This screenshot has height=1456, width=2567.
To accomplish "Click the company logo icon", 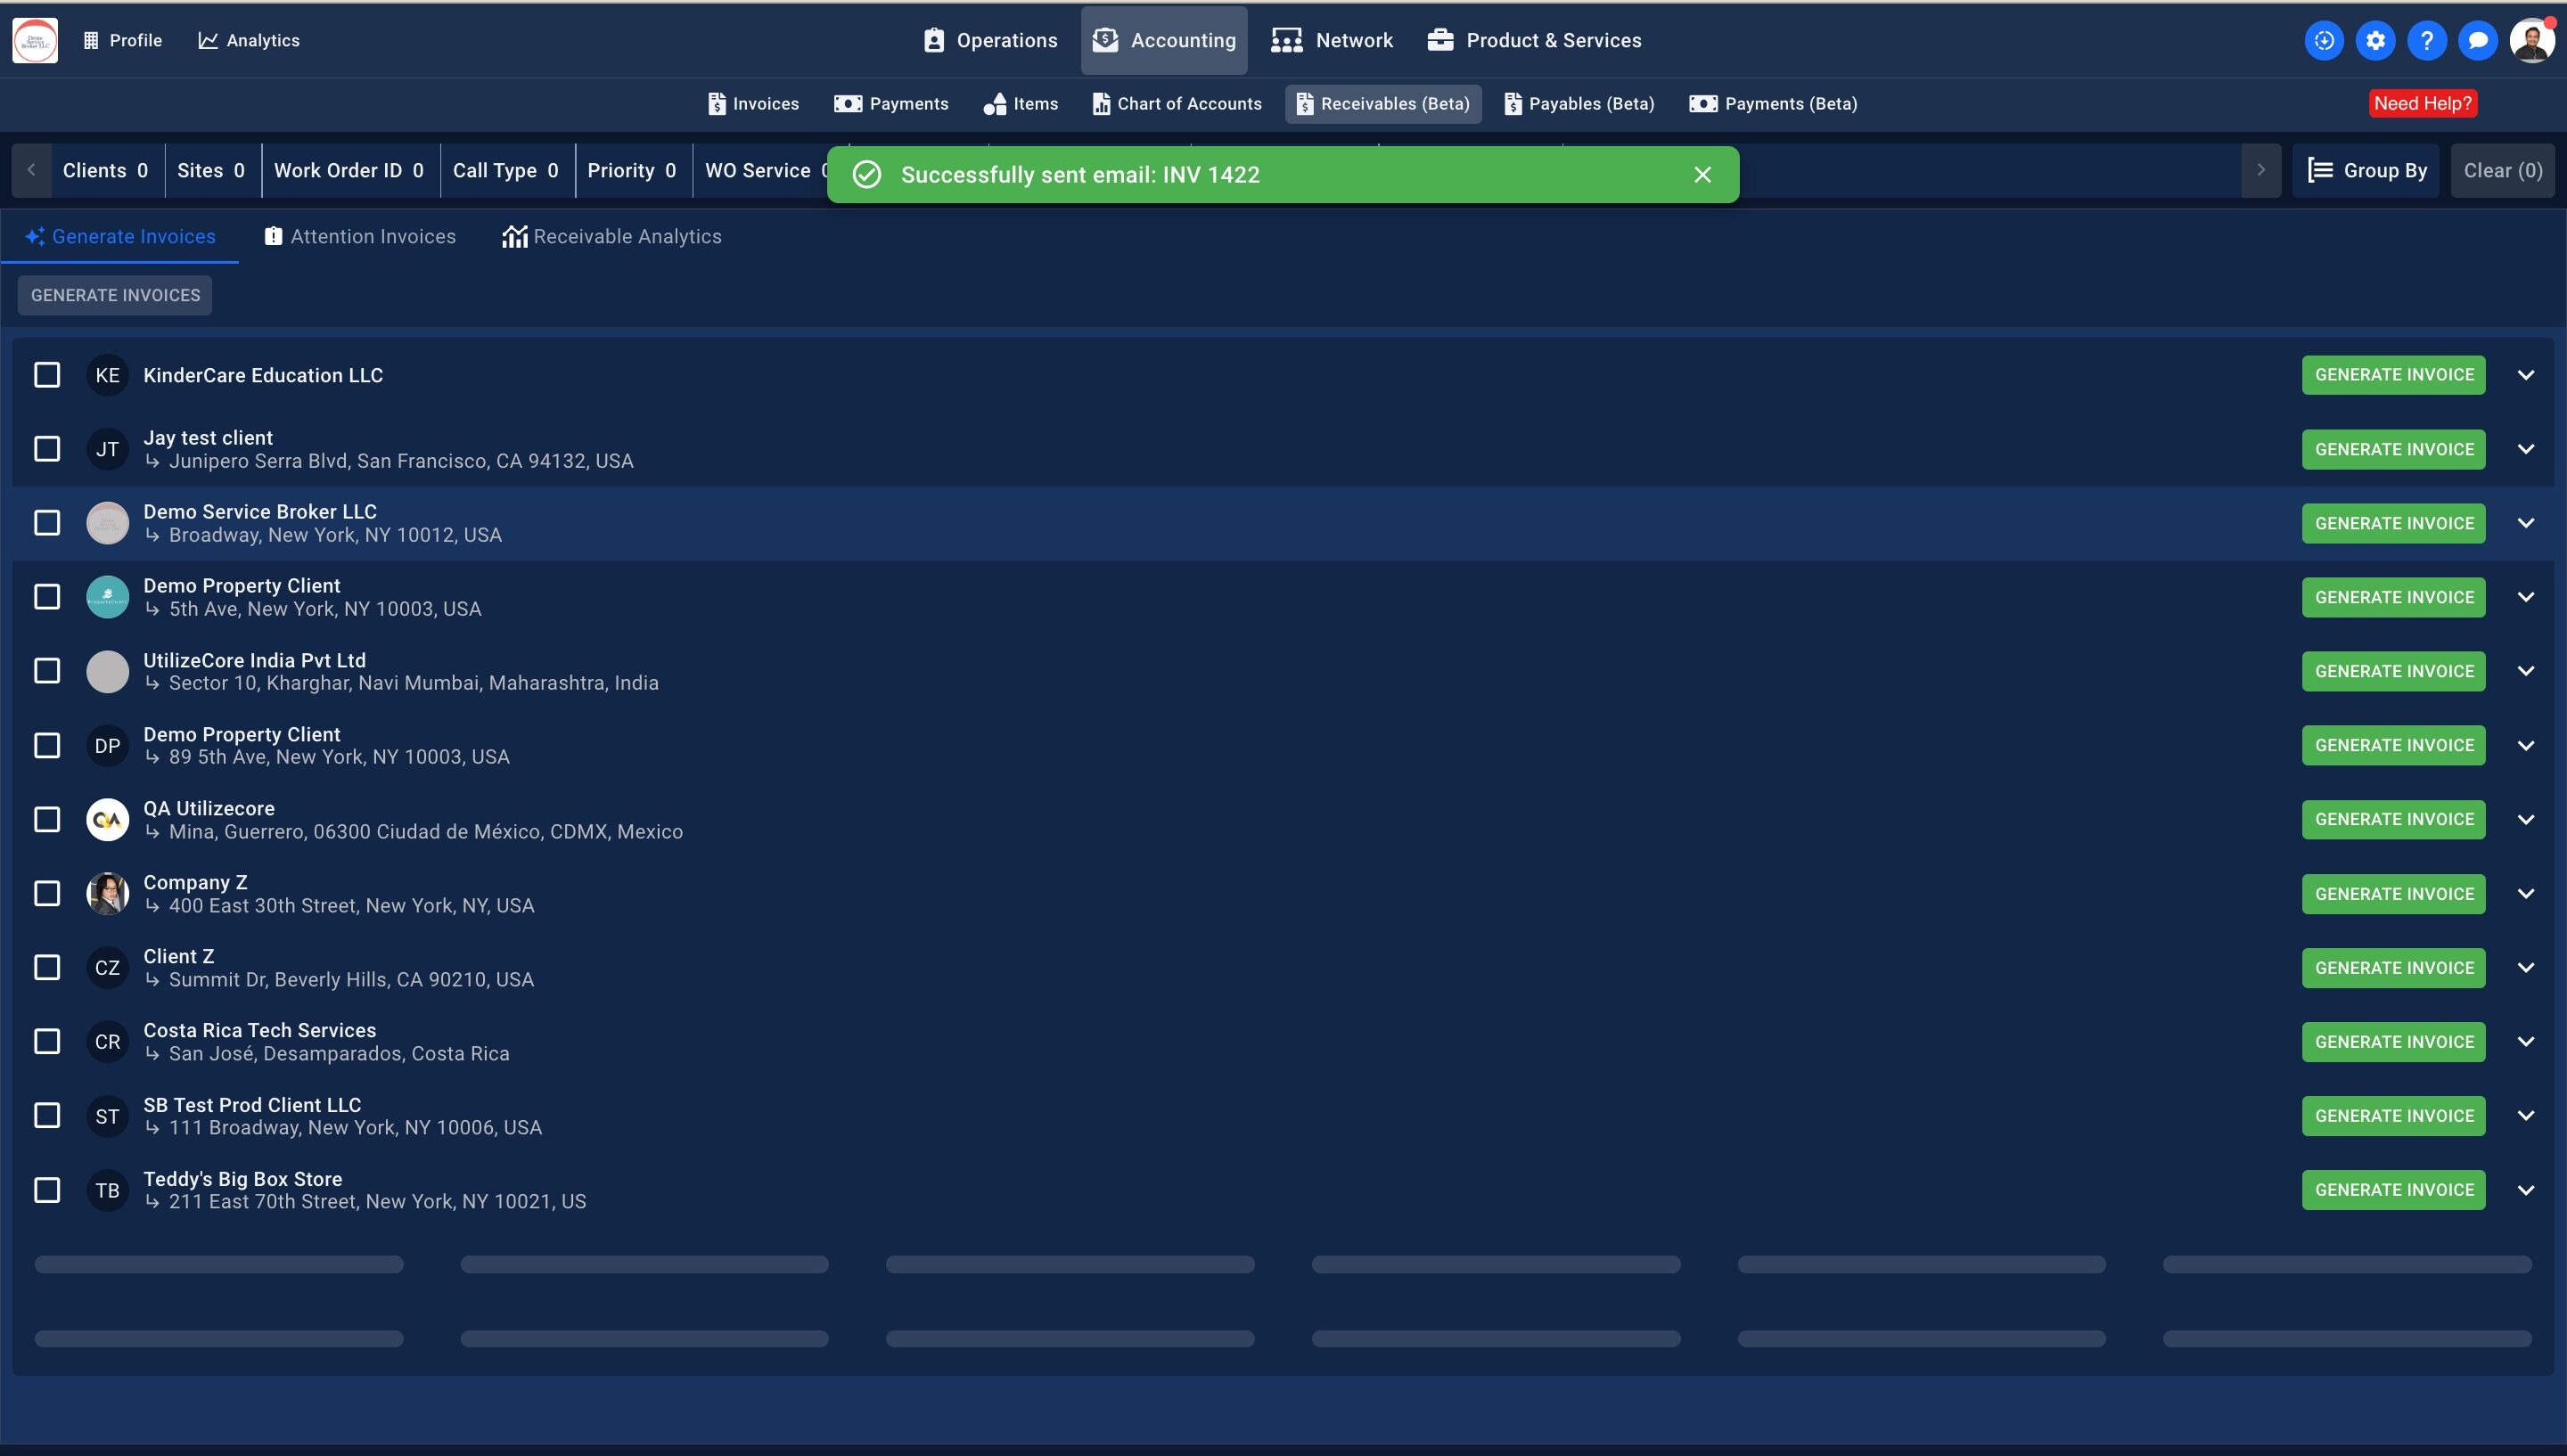I will coord(35,41).
